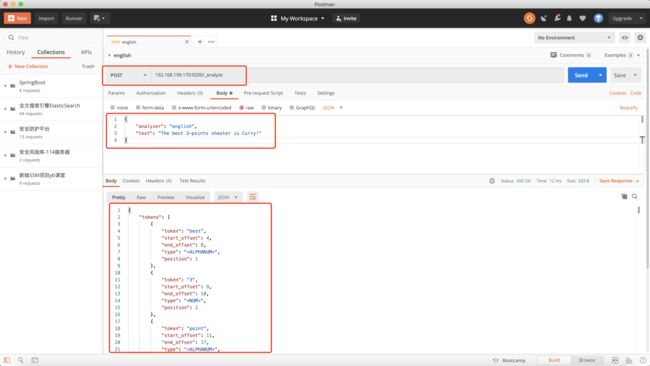The image size is (650, 366).
Task: Open the response Cookies tab
Action: [131, 181]
